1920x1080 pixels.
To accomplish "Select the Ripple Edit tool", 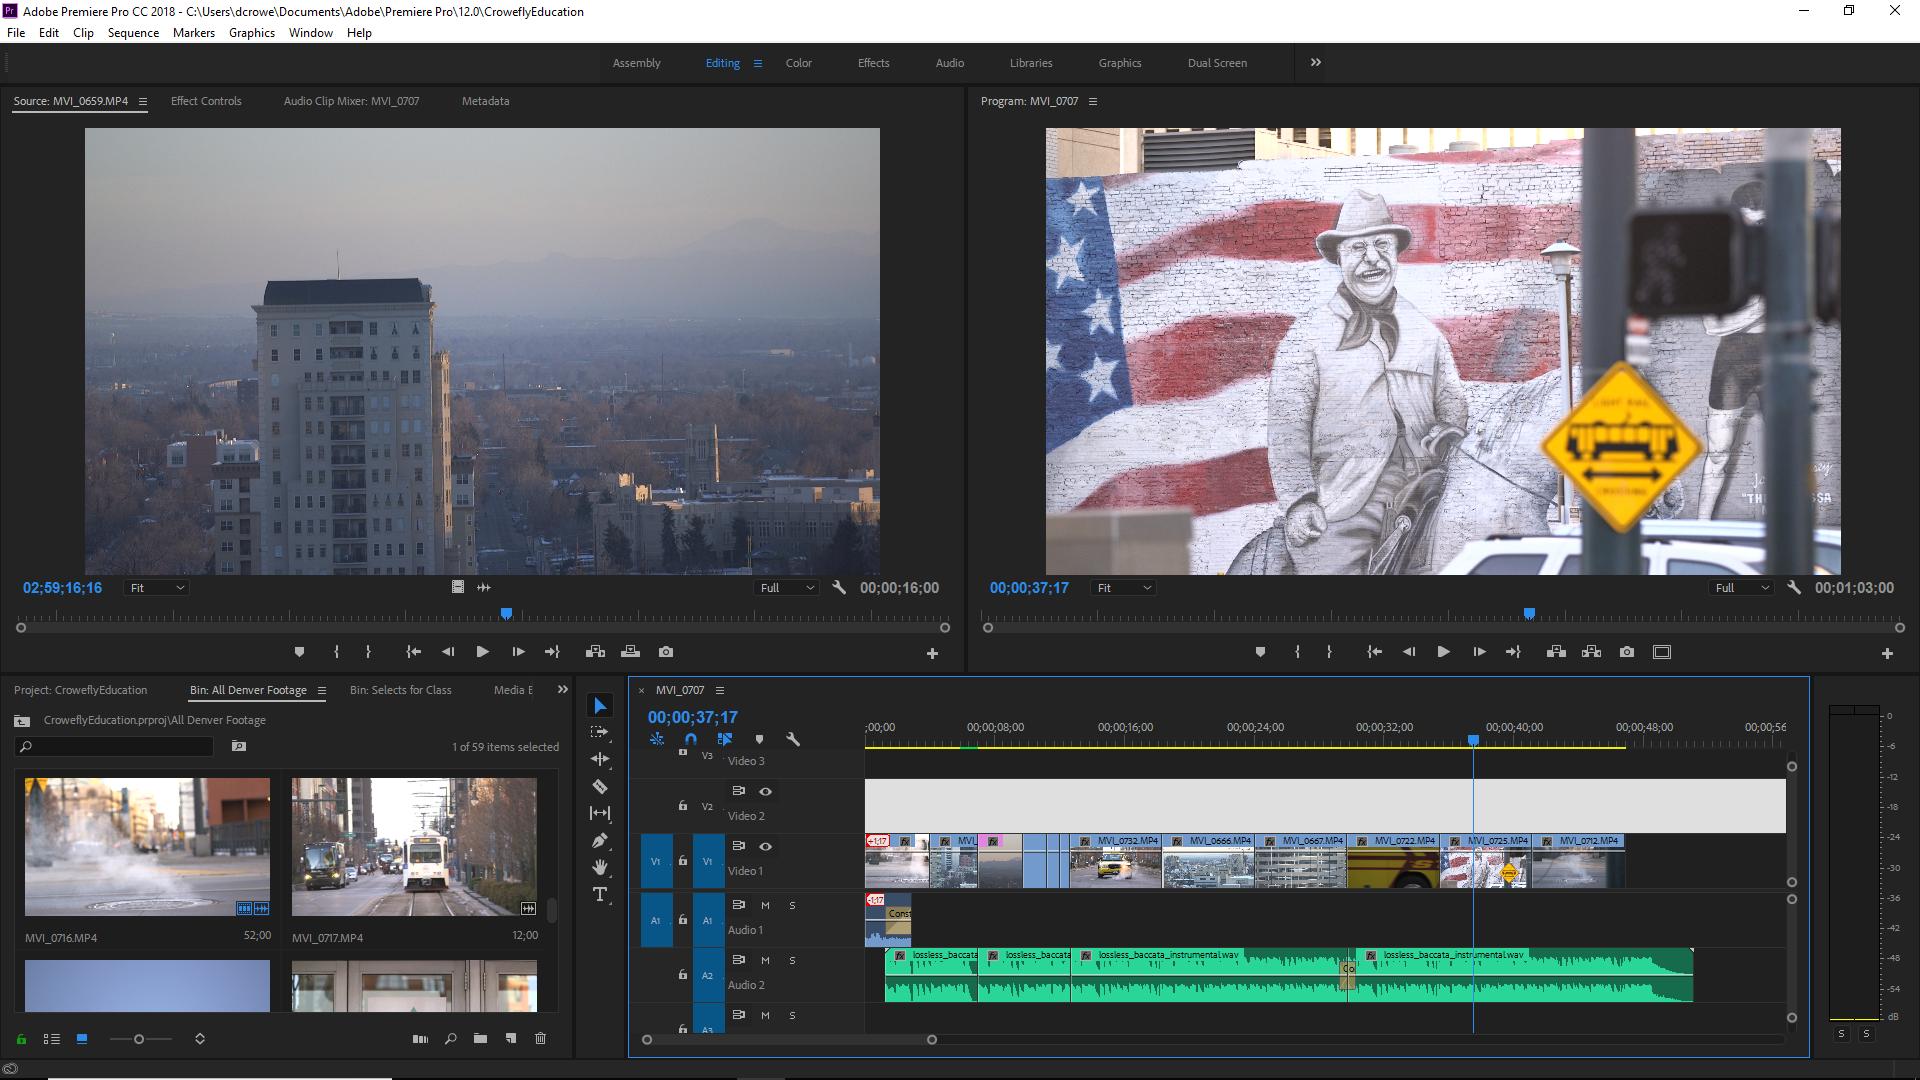I will (600, 760).
